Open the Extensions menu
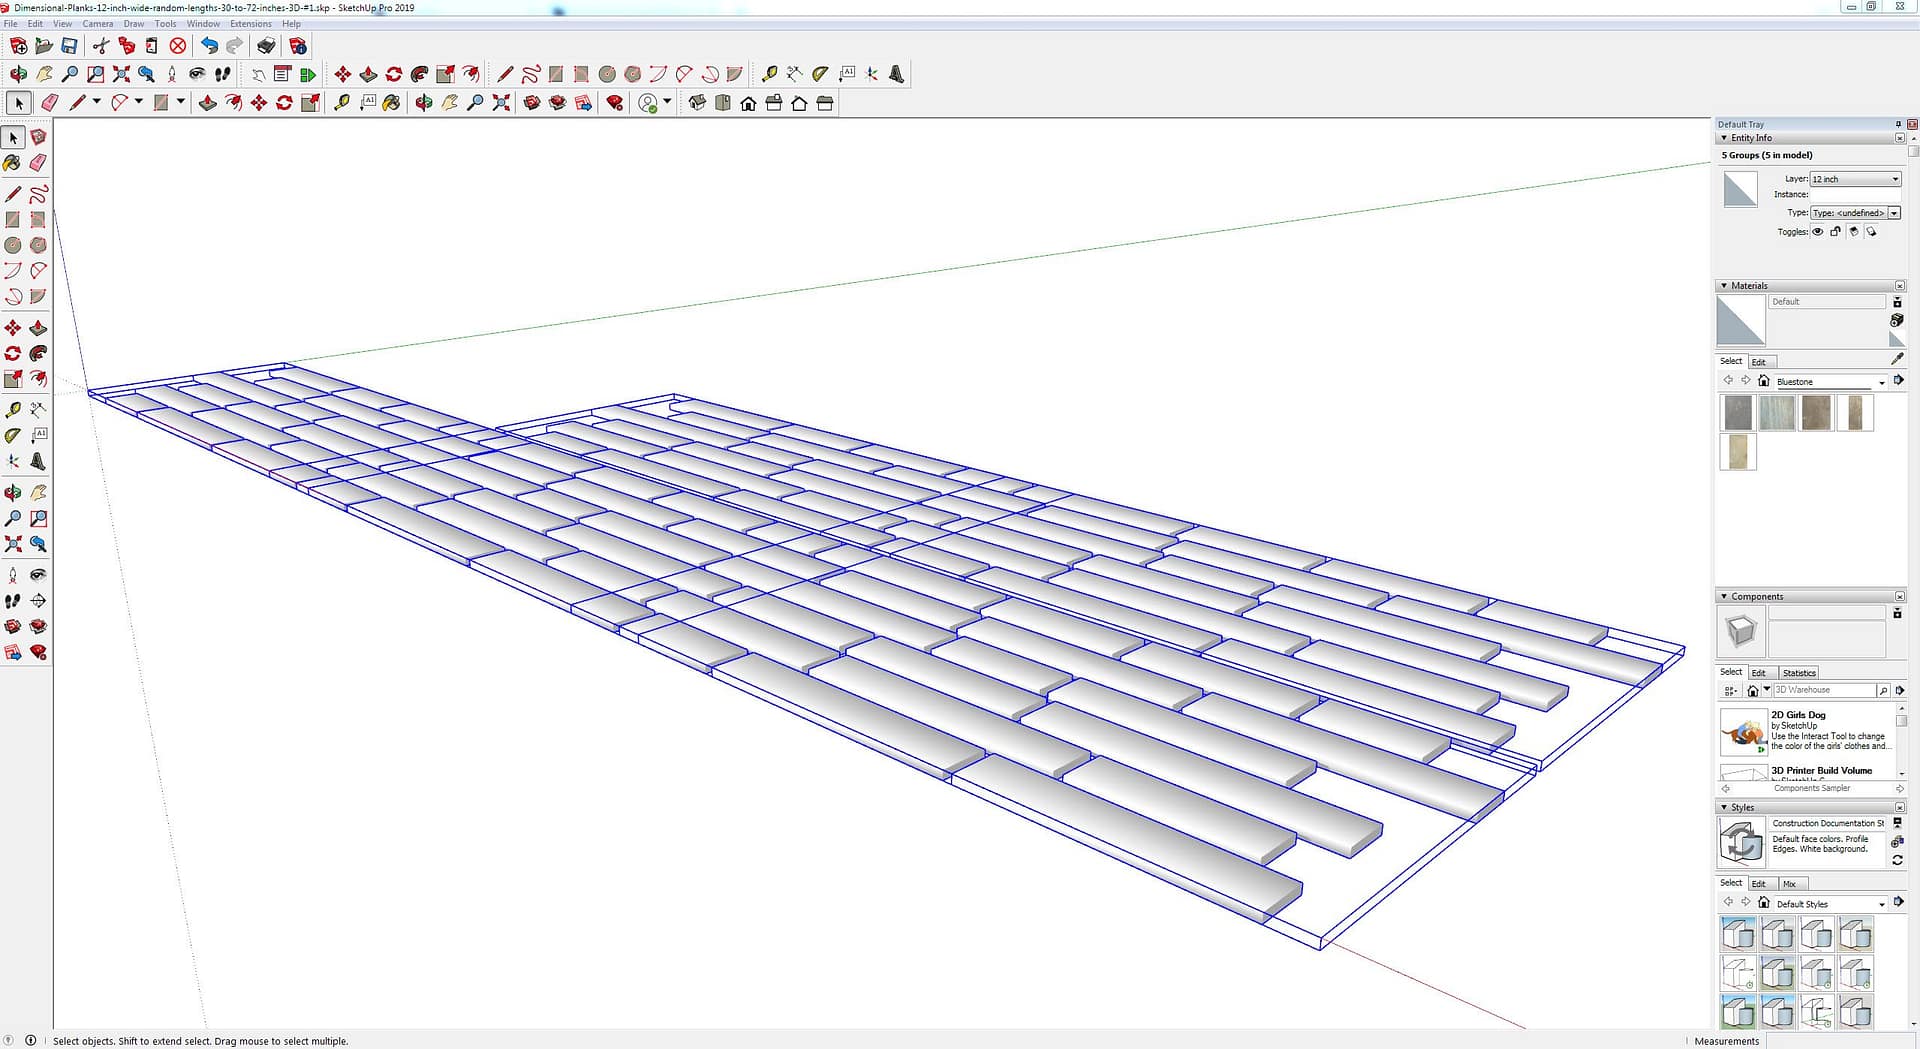This screenshot has width=1920, height=1049. point(250,24)
